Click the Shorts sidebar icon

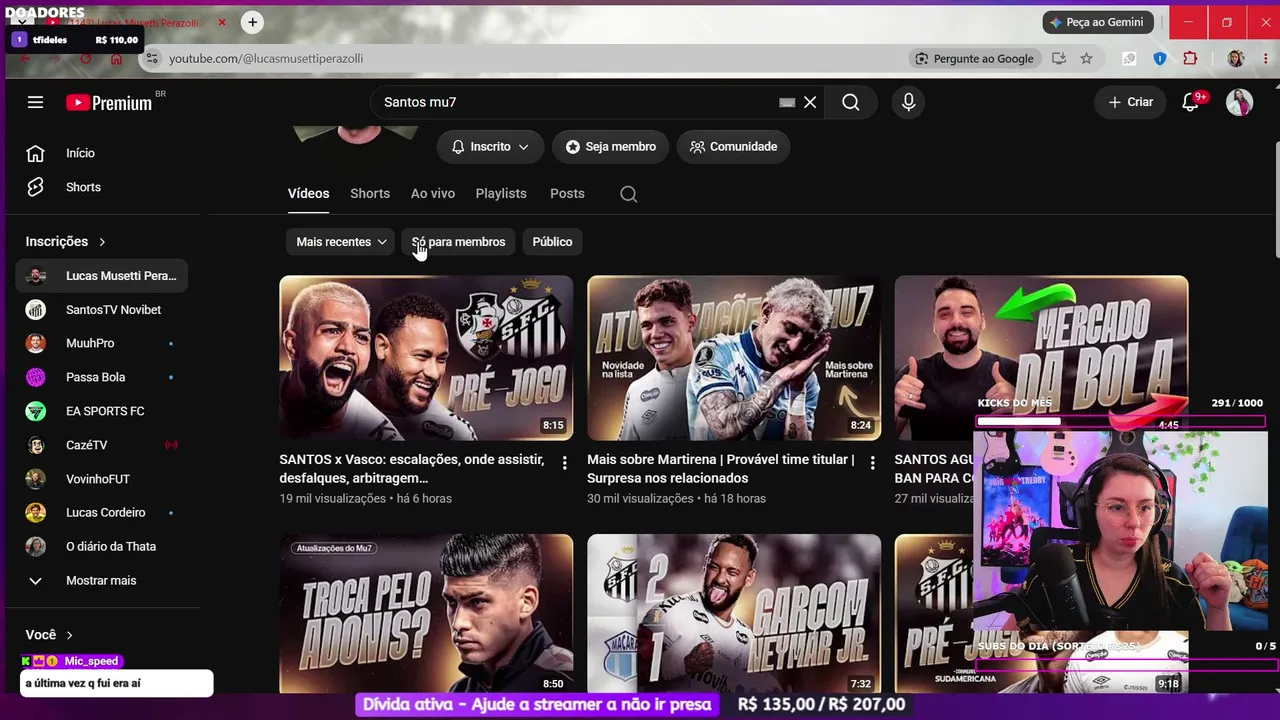point(36,187)
